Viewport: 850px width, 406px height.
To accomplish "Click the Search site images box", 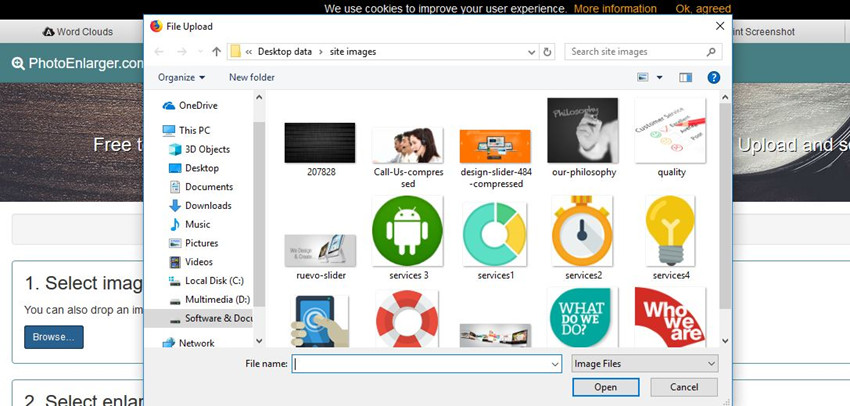I will coord(640,51).
